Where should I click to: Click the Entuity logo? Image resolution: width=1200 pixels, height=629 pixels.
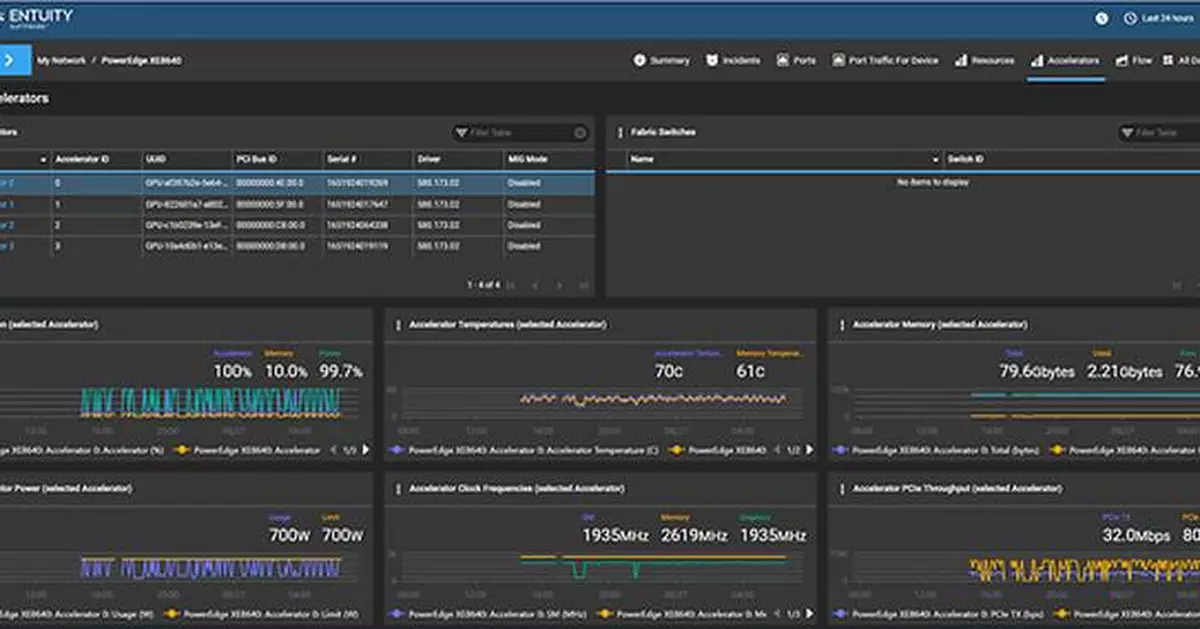click(x=37, y=18)
